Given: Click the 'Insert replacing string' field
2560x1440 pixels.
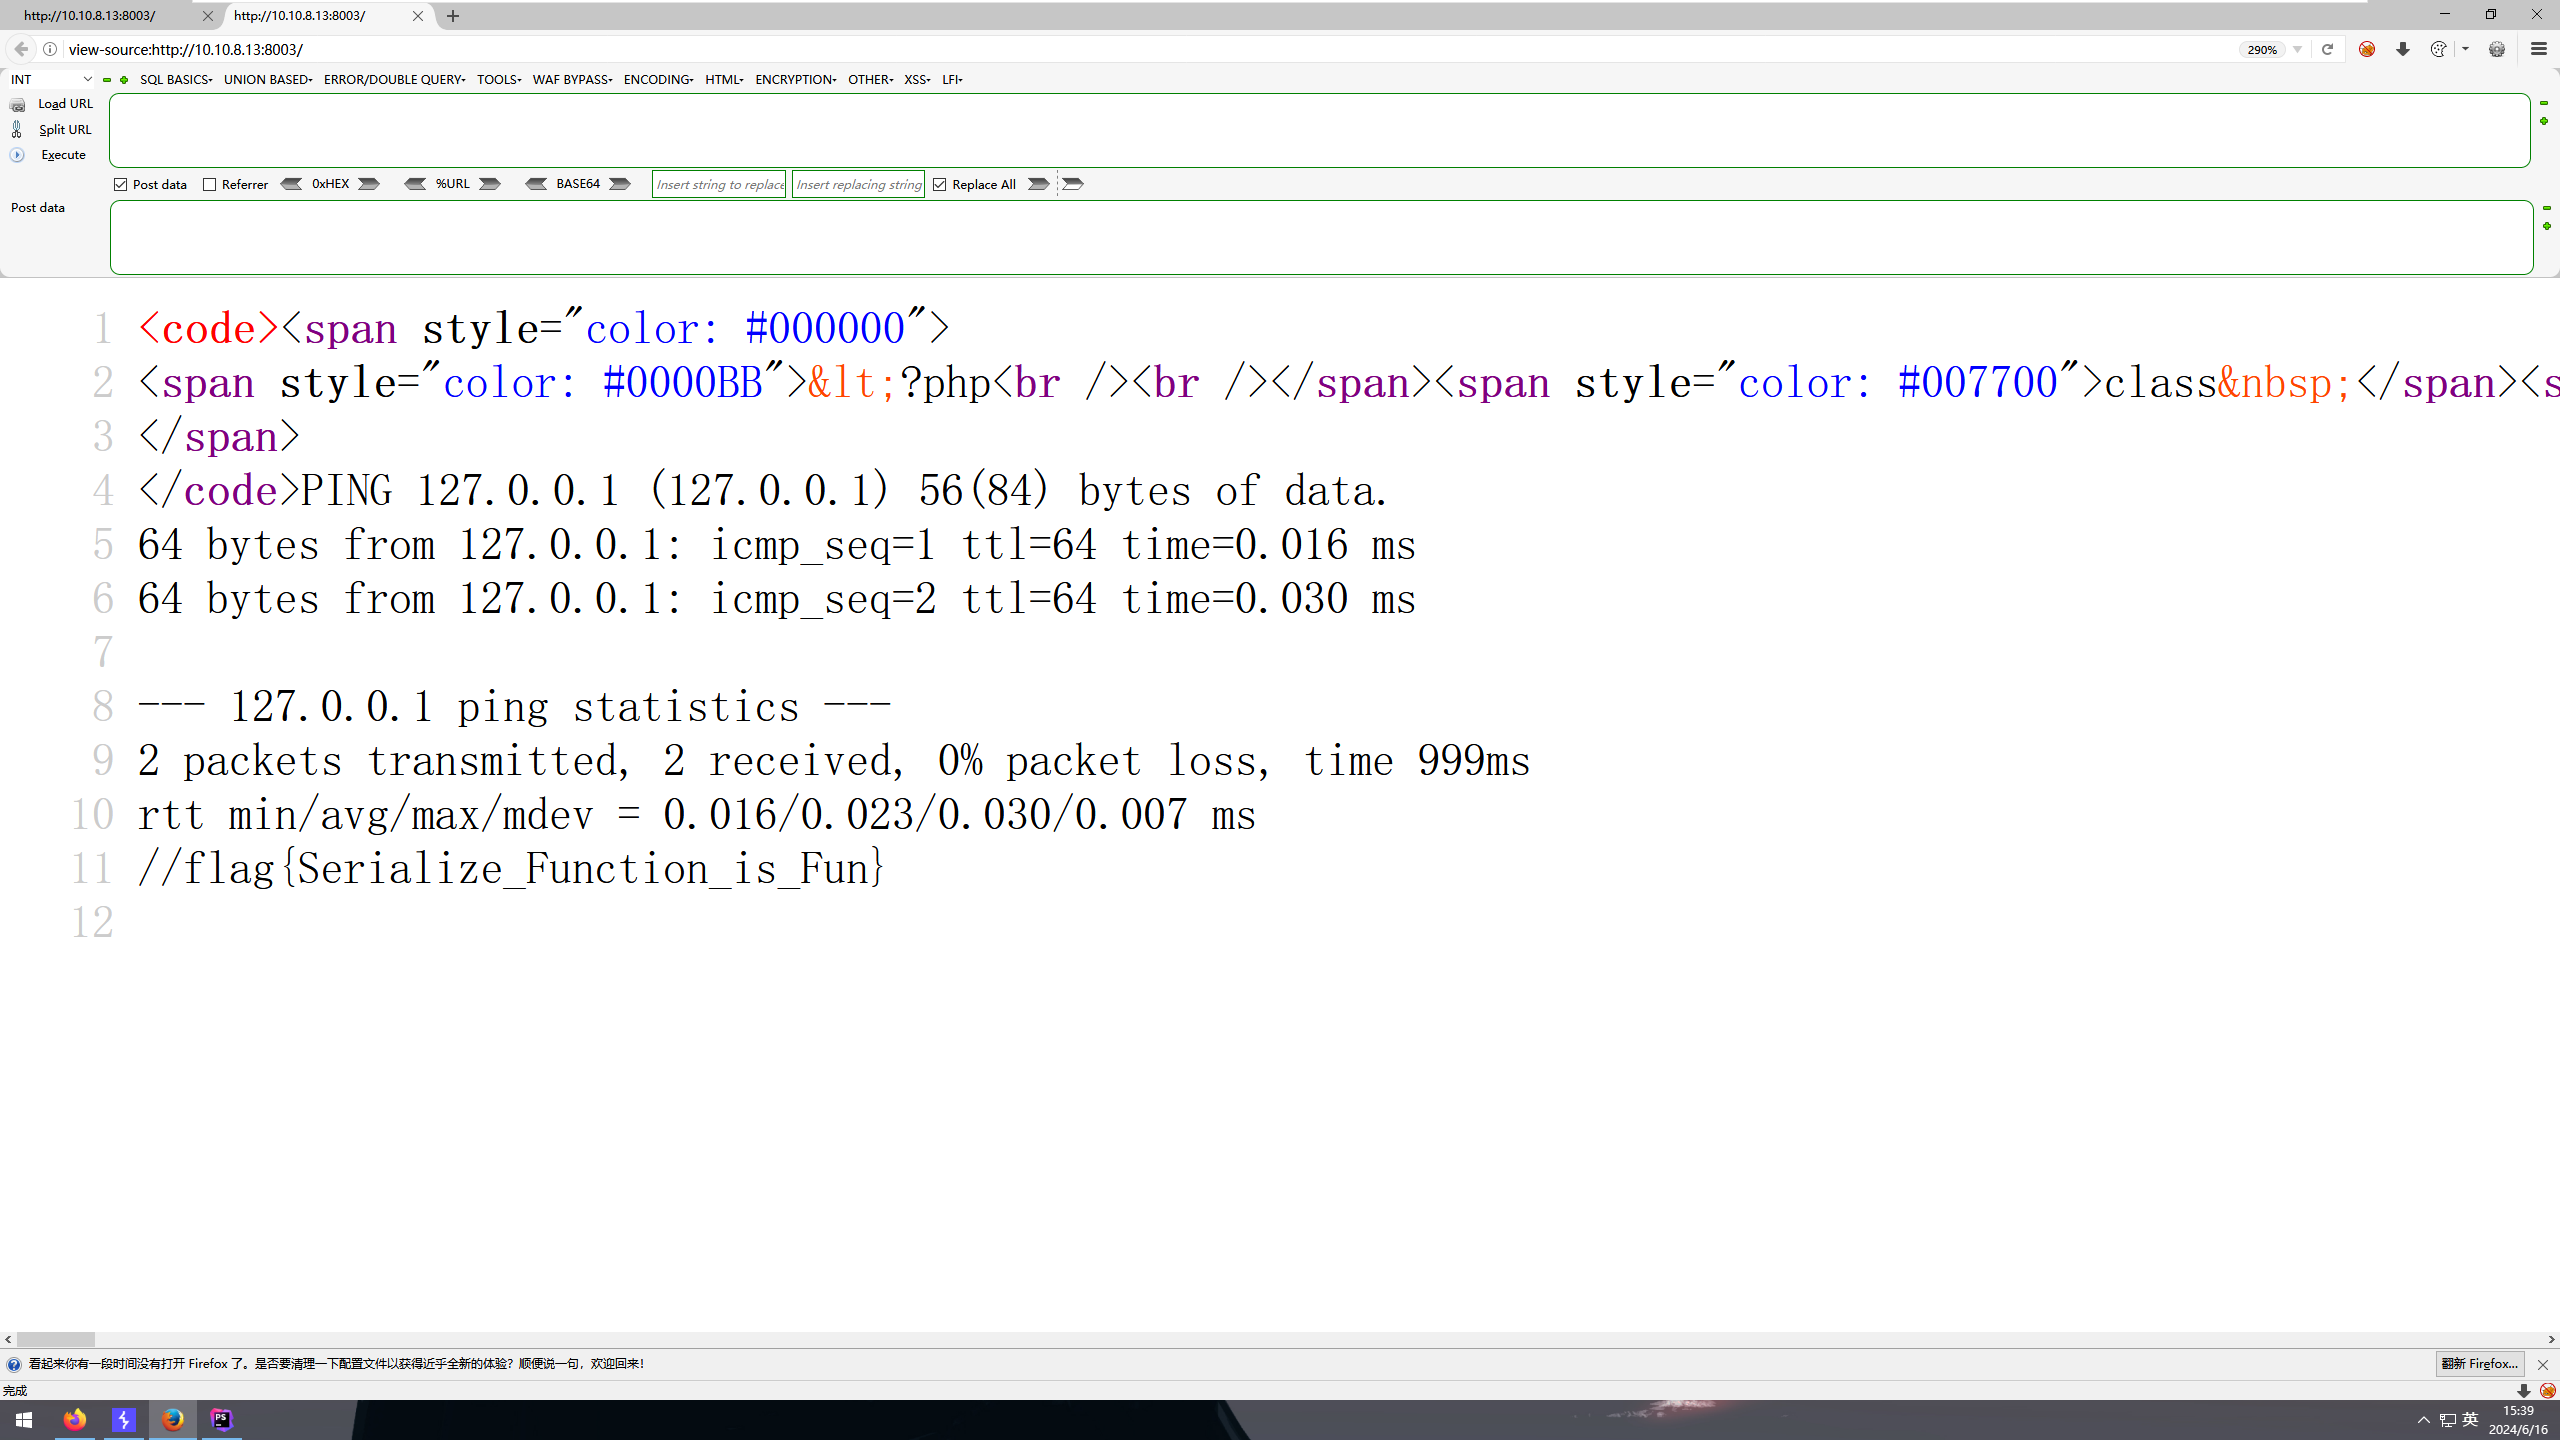Looking at the screenshot, I should coord(858,184).
